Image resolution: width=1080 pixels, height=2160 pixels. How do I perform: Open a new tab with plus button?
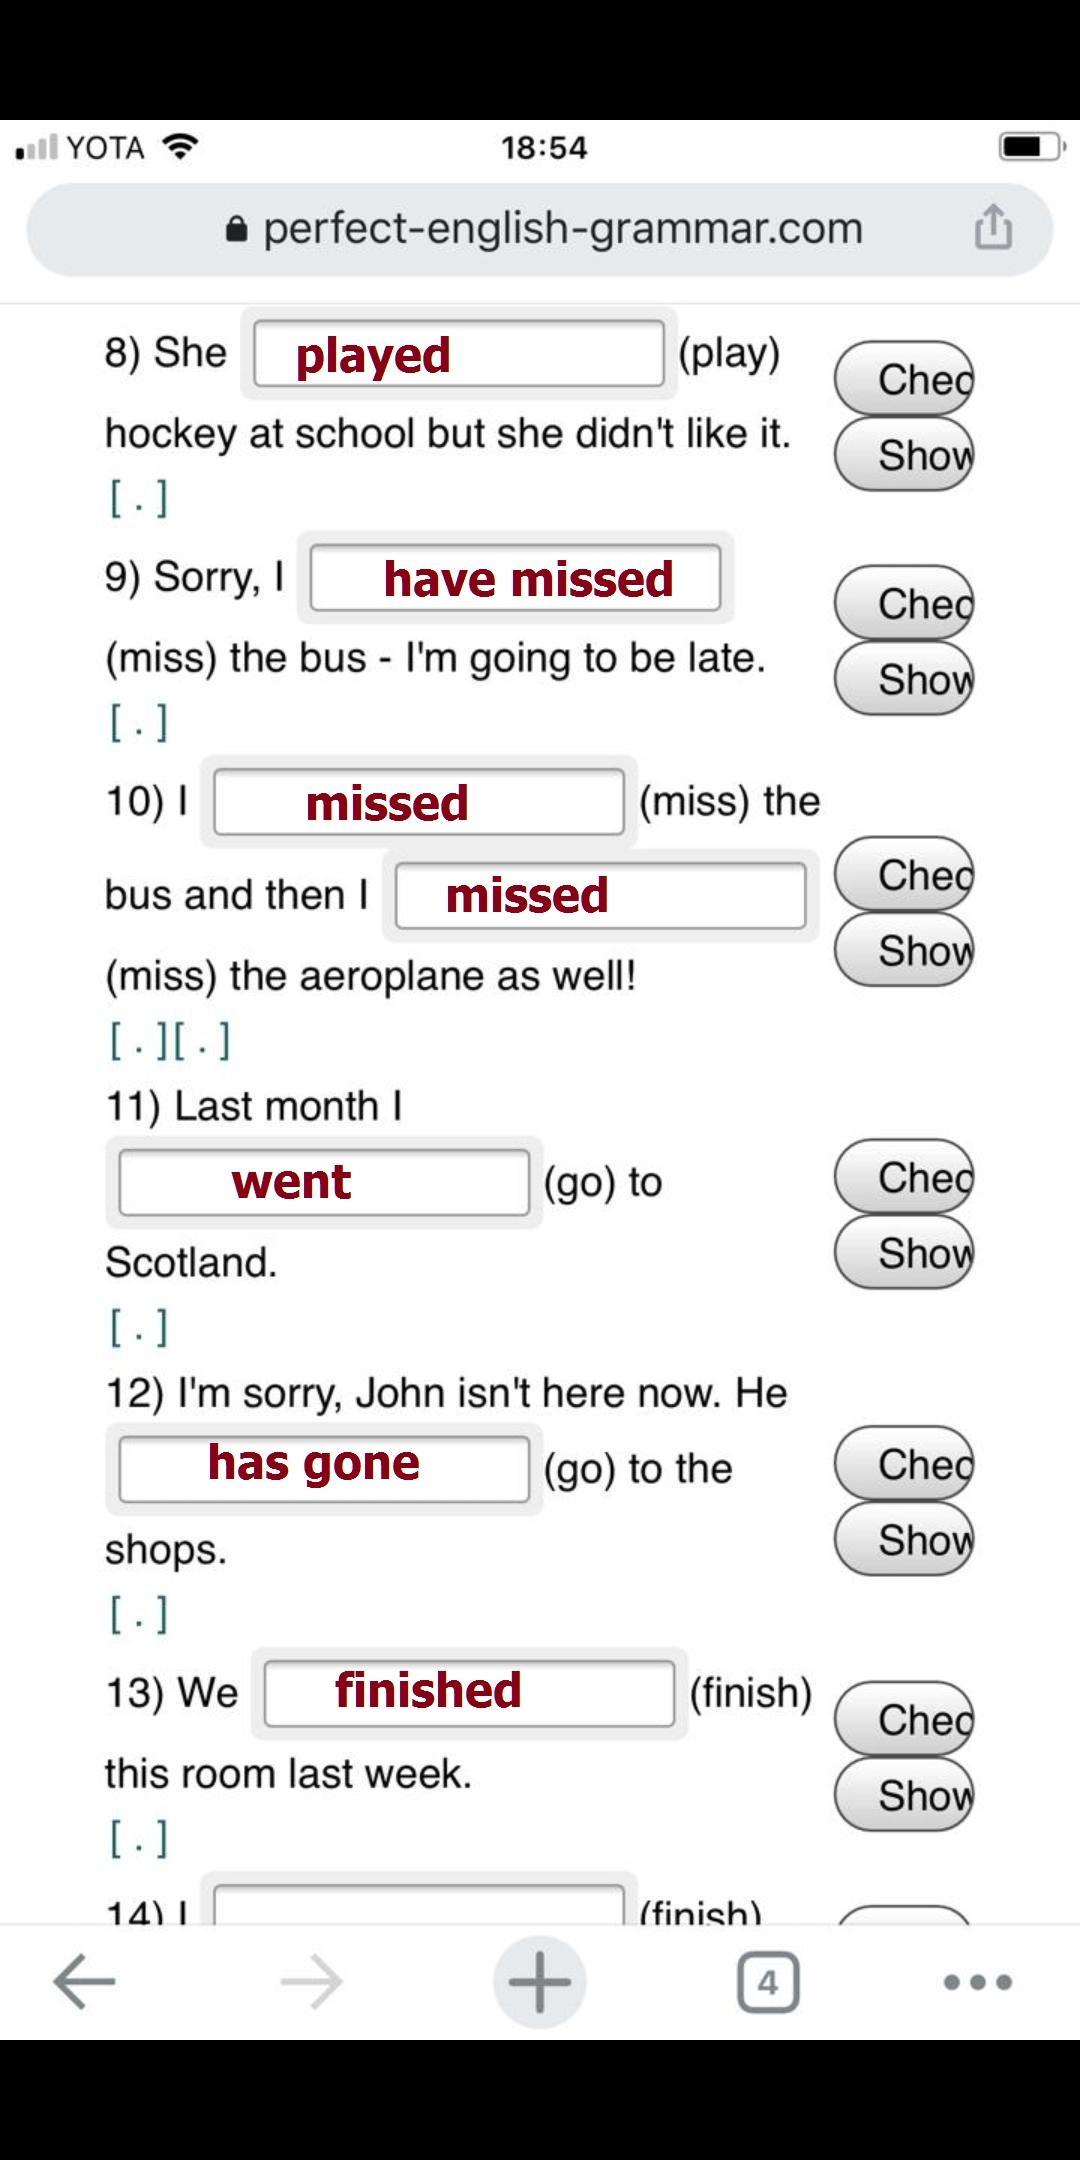[540, 1981]
